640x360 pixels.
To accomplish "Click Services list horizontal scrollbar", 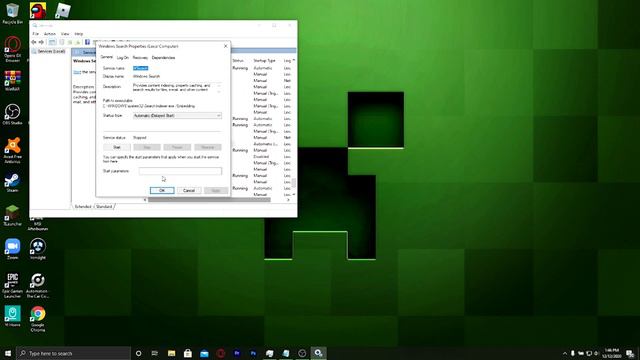I will click(x=209, y=200).
